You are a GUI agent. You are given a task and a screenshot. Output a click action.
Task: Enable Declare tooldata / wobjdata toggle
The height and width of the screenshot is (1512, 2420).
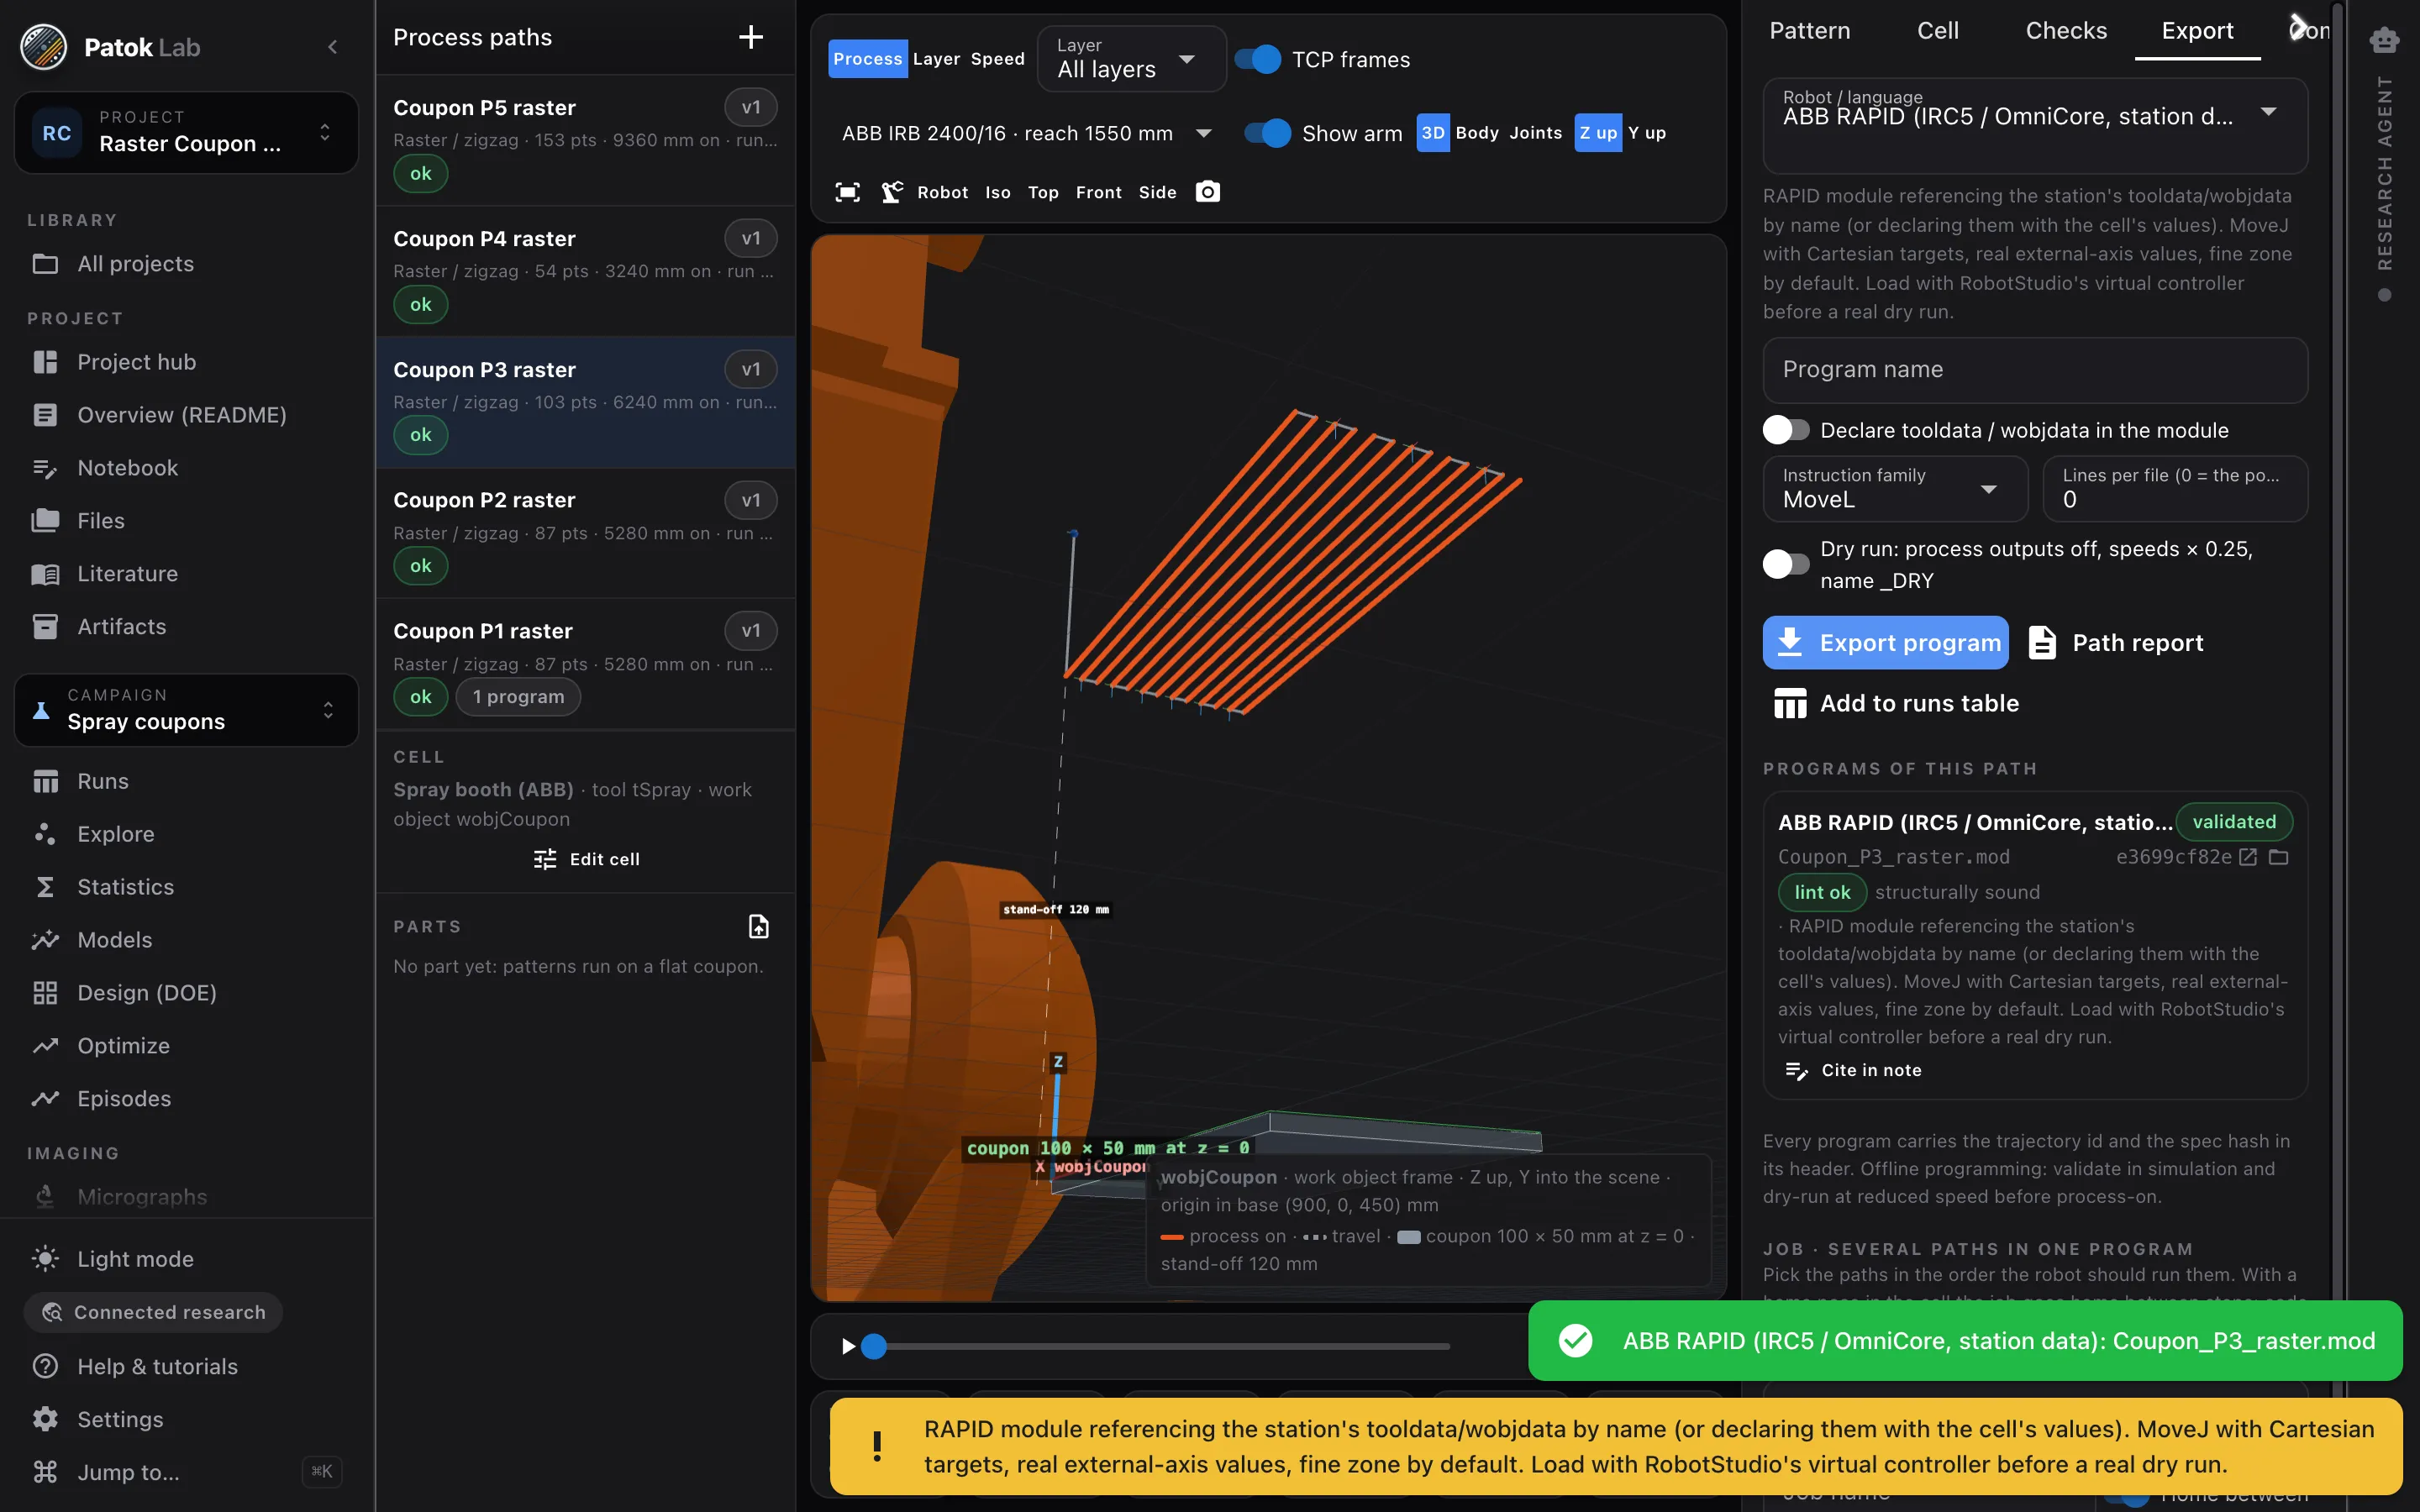(x=1786, y=430)
